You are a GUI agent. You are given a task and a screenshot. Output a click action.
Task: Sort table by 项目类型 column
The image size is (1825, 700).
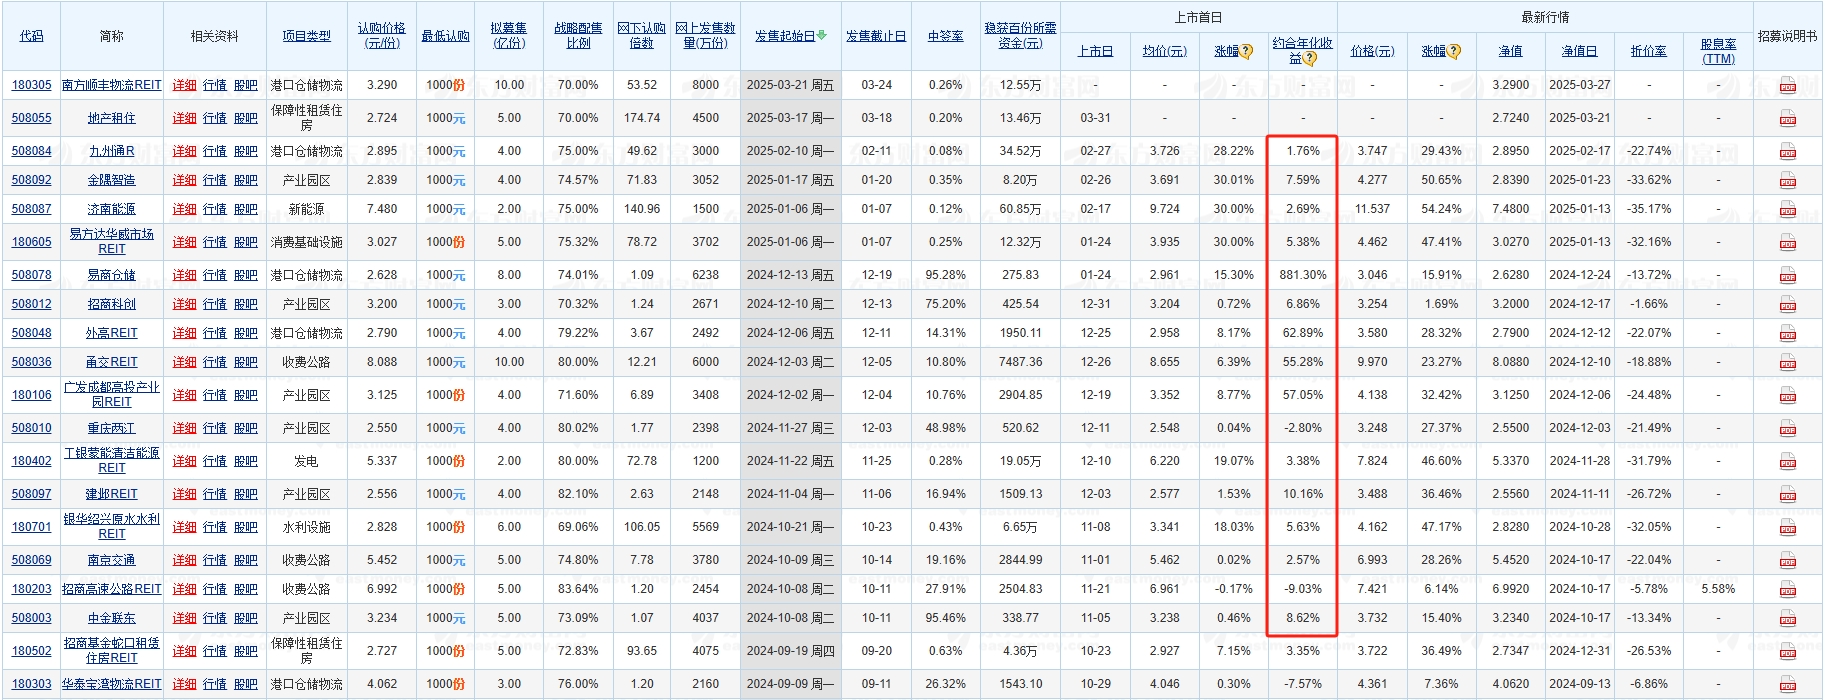pyautogui.click(x=306, y=36)
